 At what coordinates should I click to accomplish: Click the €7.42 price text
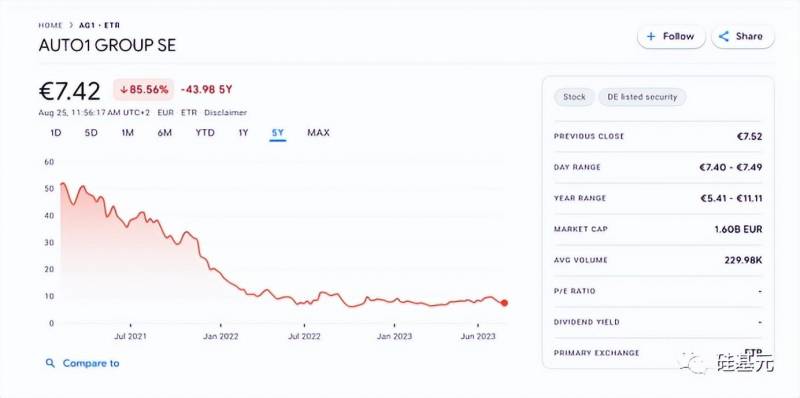[x=70, y=91]
